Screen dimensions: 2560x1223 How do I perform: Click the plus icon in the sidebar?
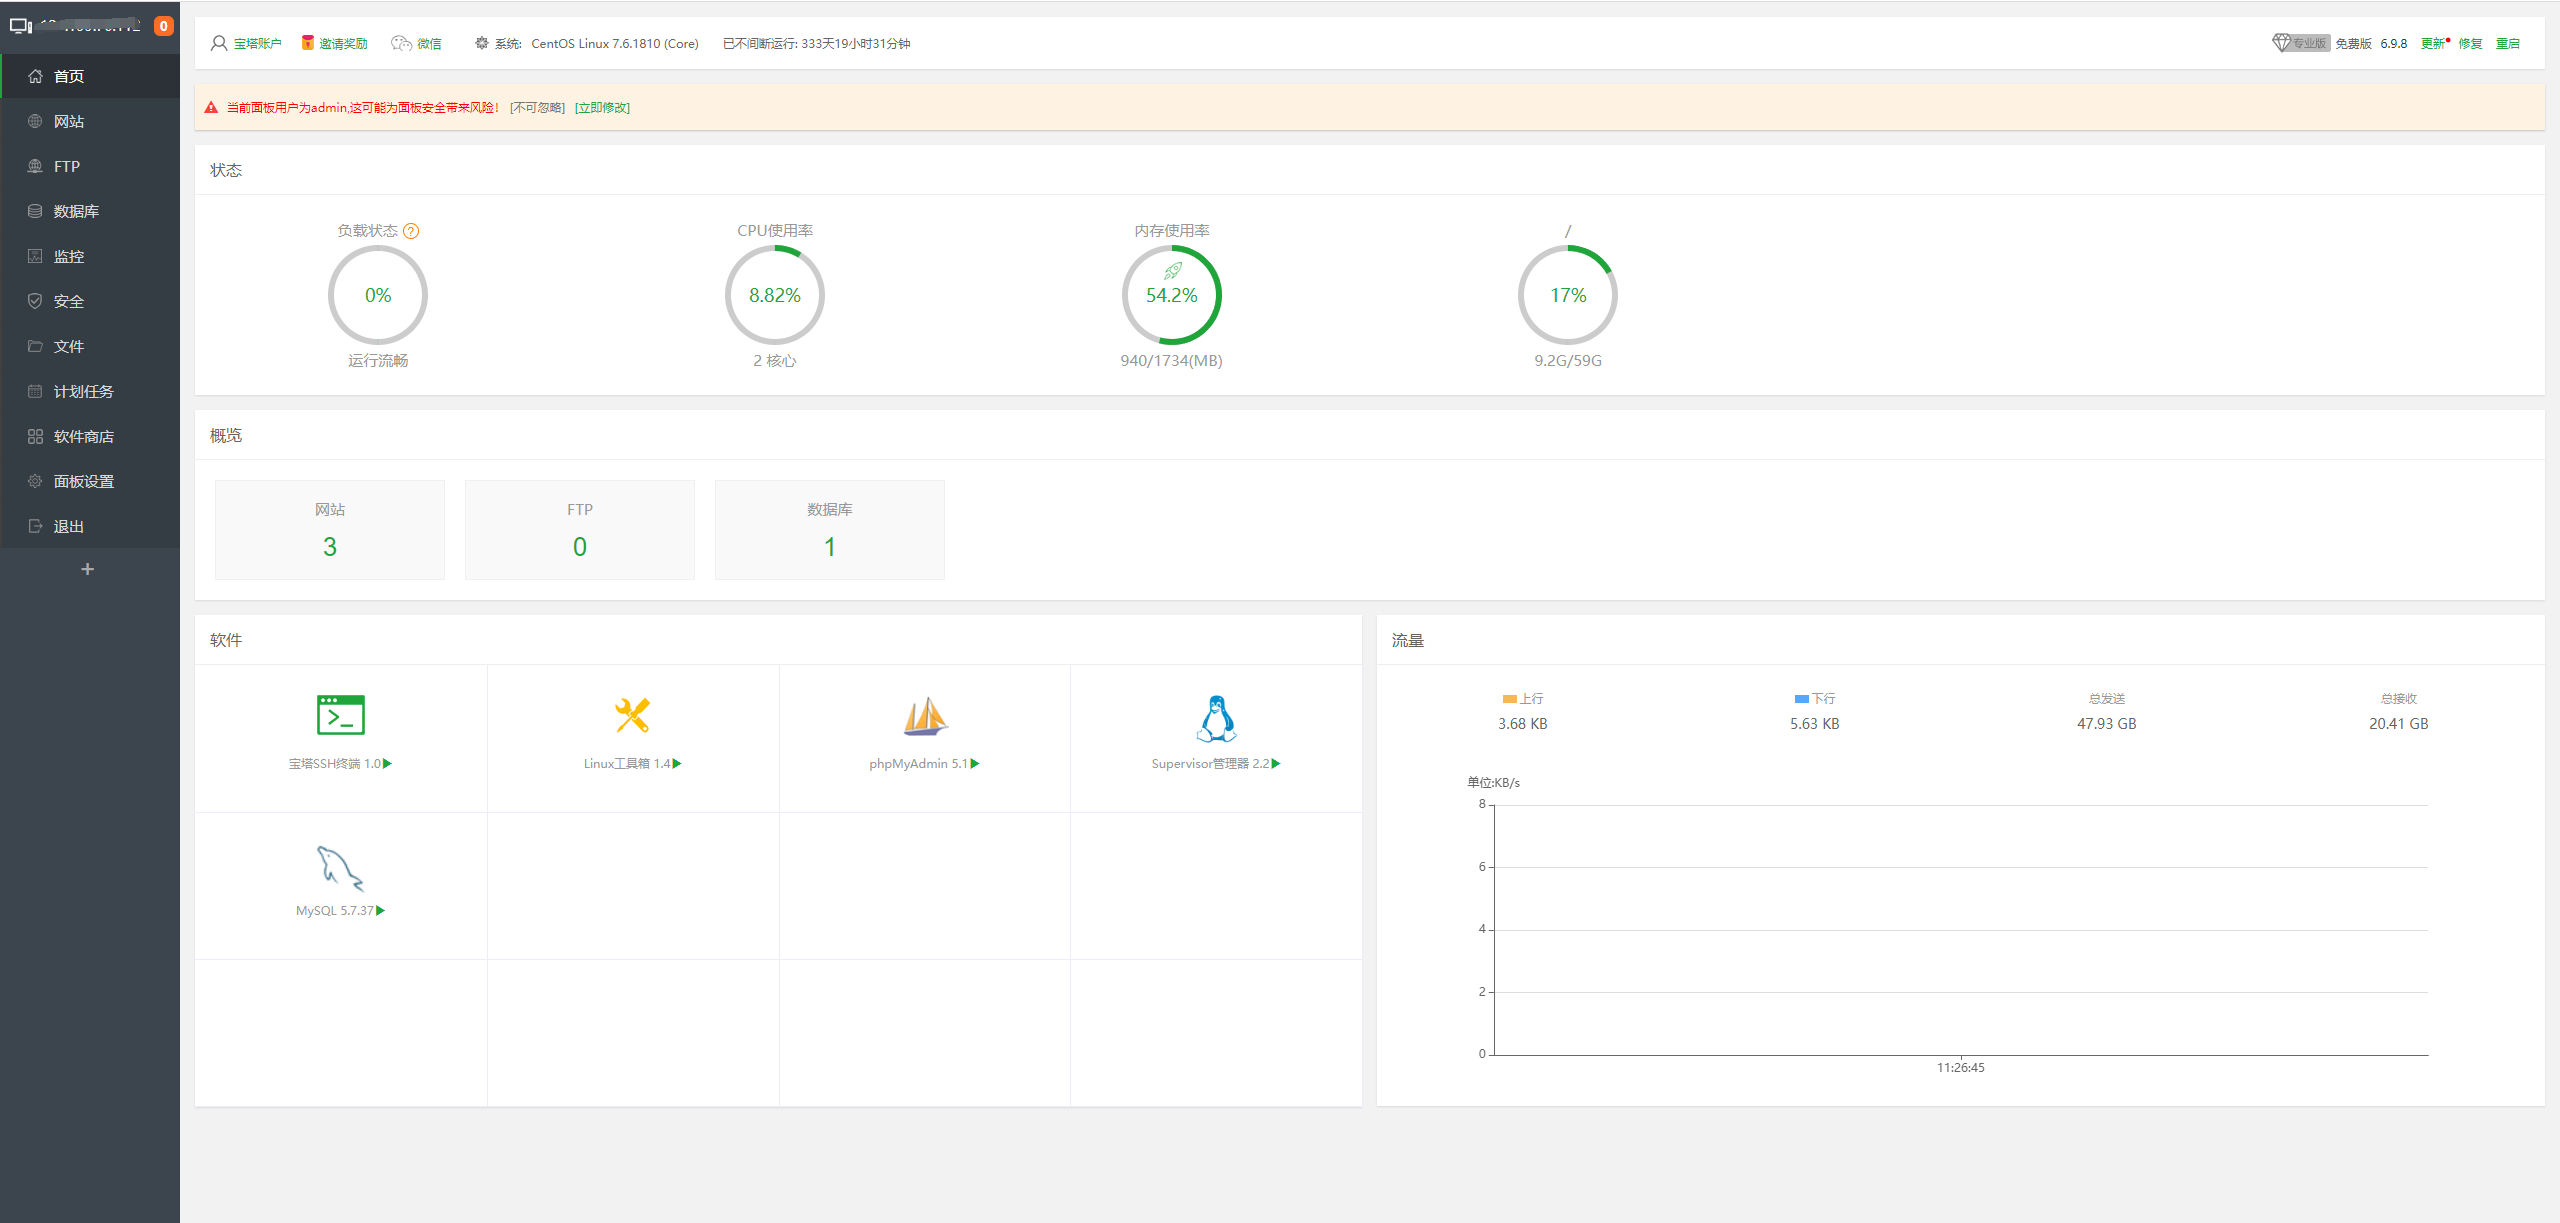[88, 569]
